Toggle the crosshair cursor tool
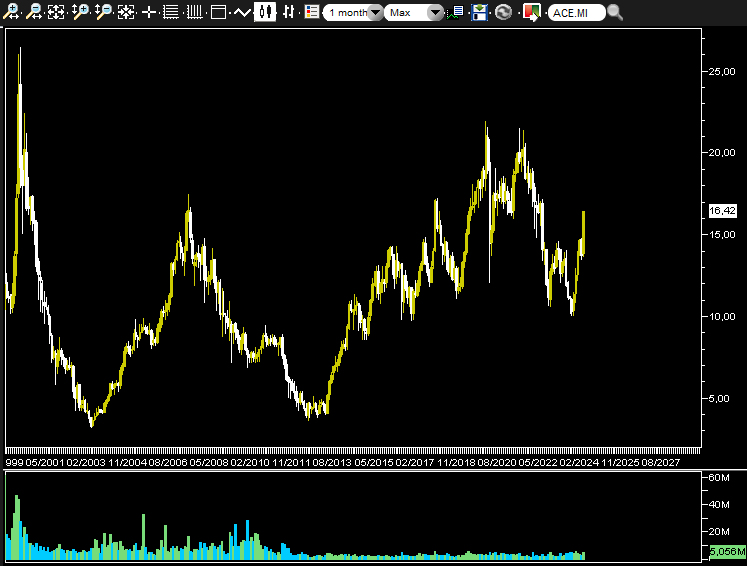 (x=149, y=12)
